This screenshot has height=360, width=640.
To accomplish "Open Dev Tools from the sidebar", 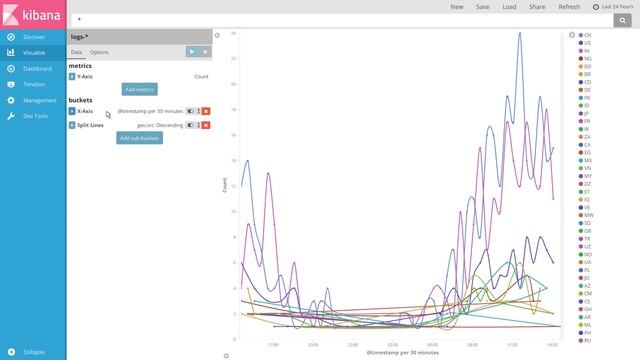I will tap(33, 116).
